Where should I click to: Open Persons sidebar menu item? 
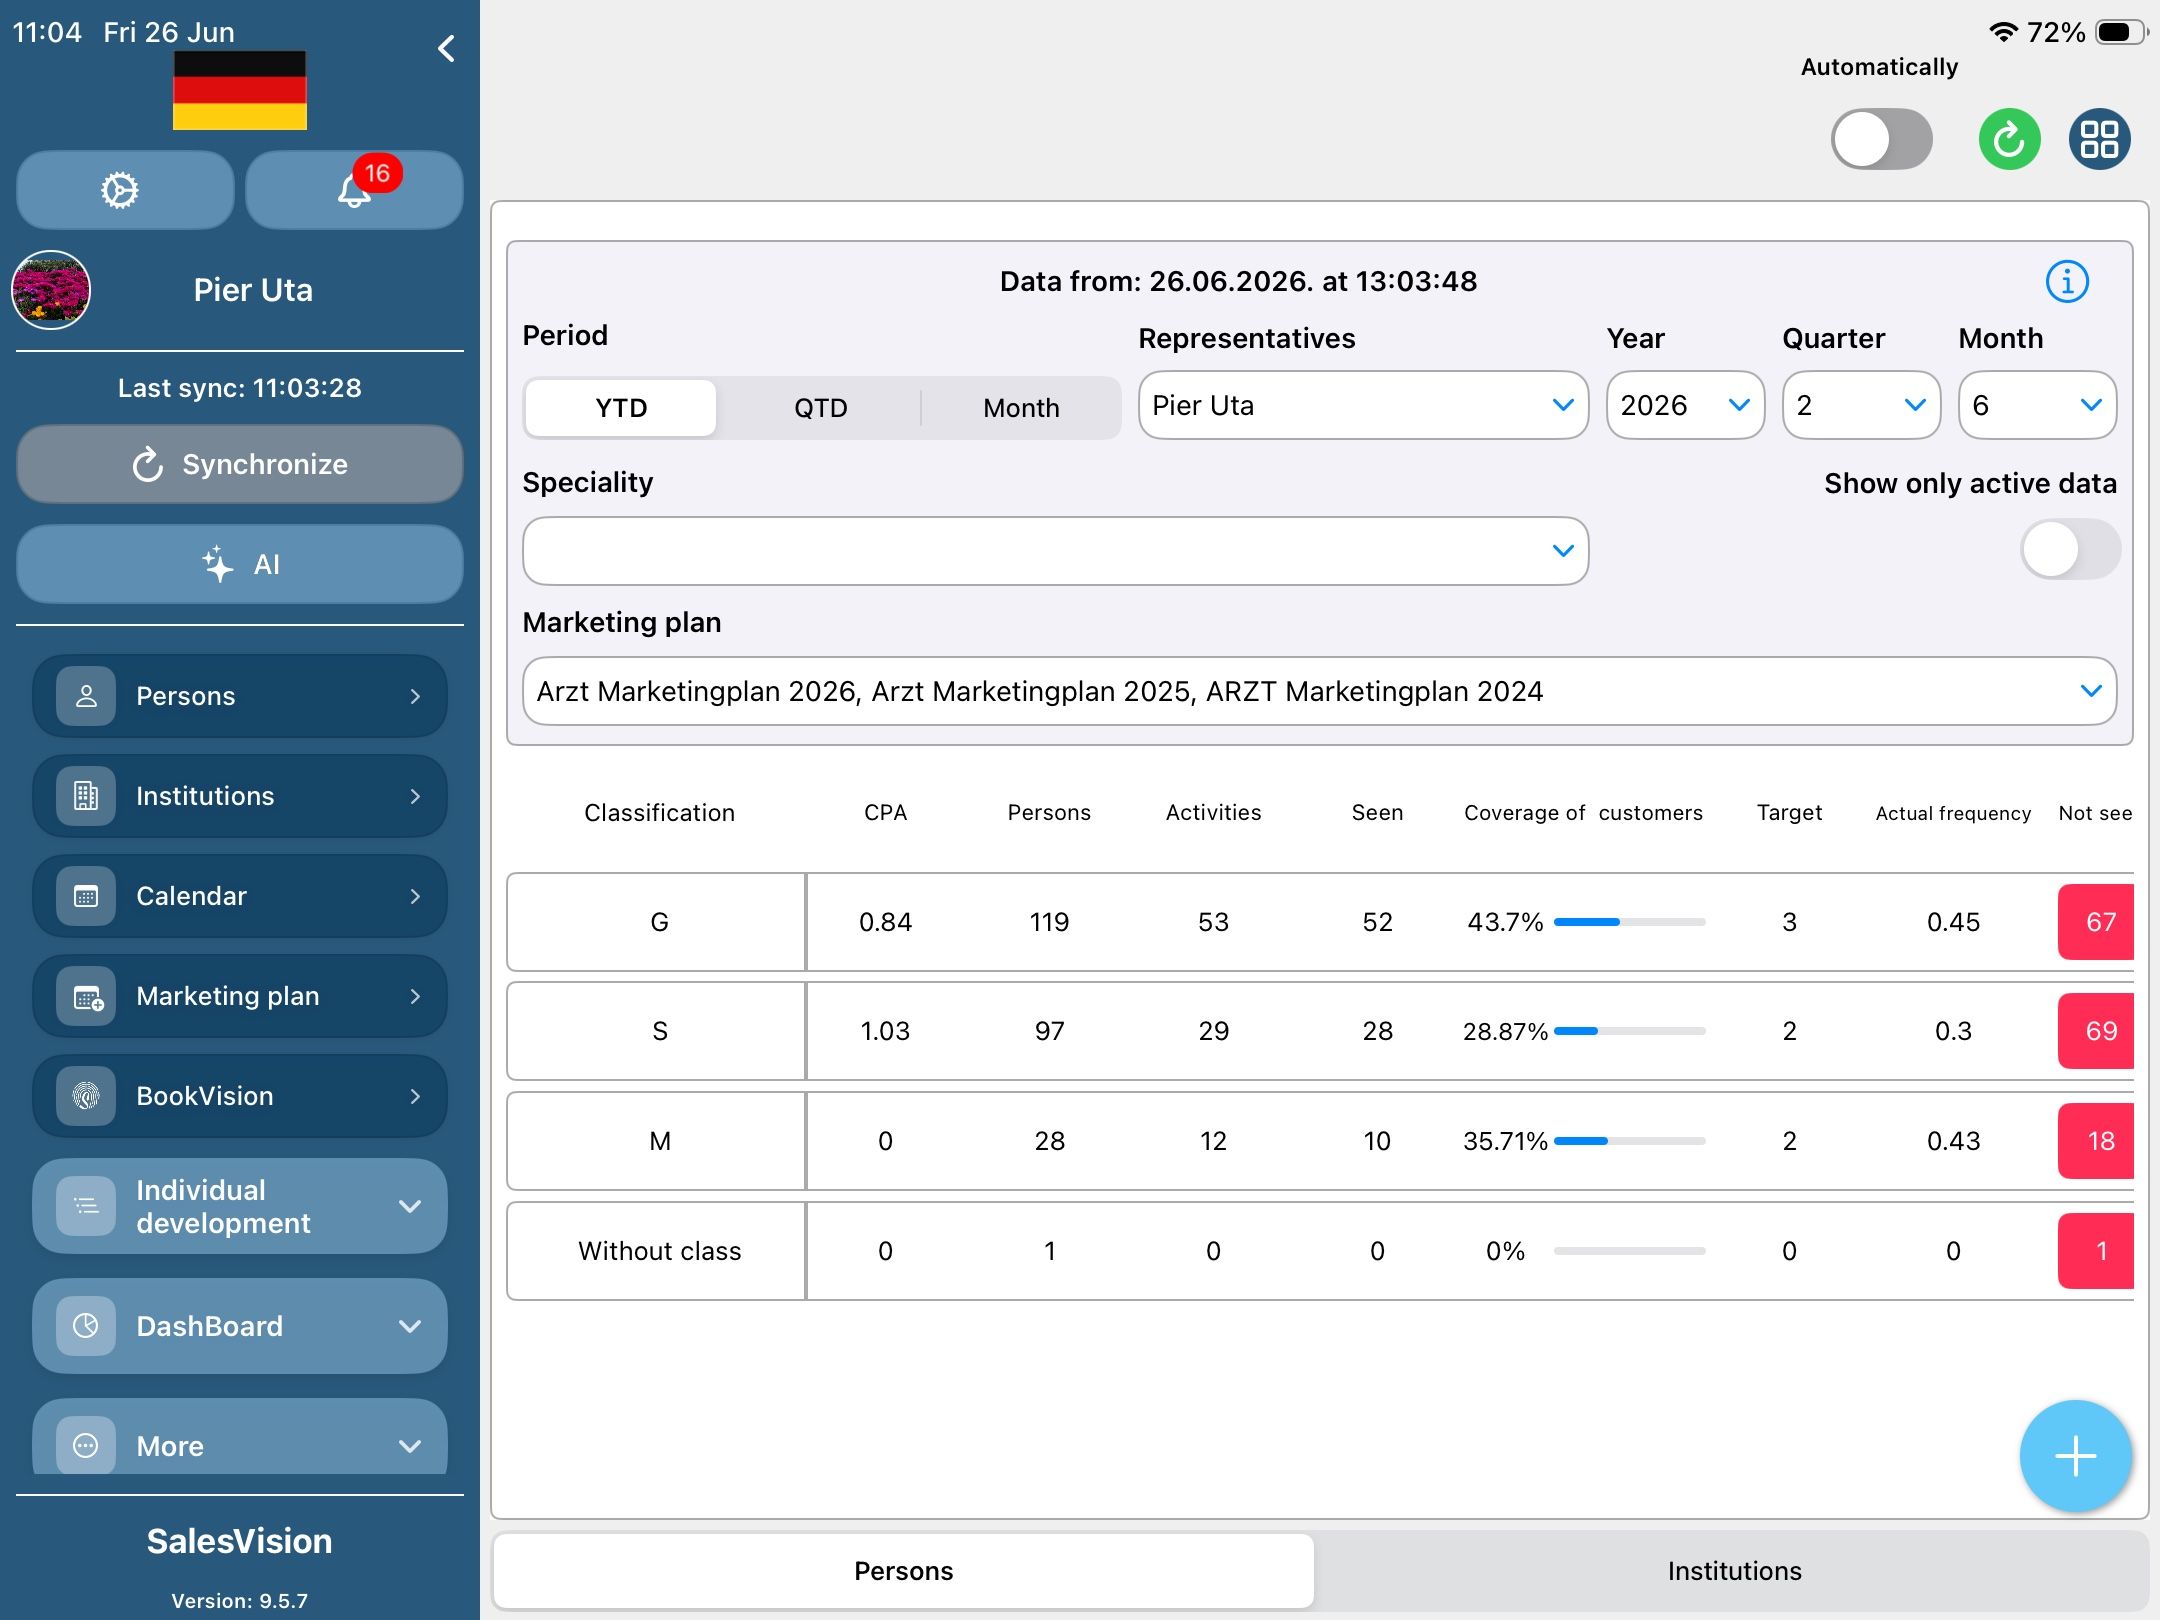(x=240, y=696)
